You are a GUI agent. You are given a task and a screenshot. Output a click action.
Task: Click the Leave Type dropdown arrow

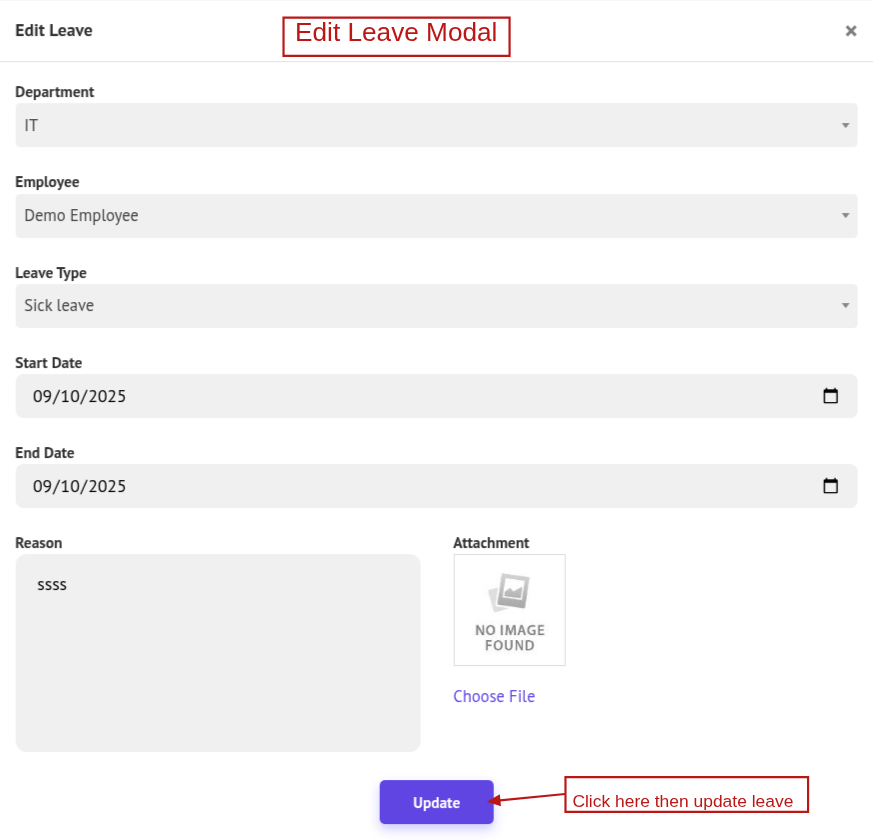pyautogui.click(x=845, y=306)
